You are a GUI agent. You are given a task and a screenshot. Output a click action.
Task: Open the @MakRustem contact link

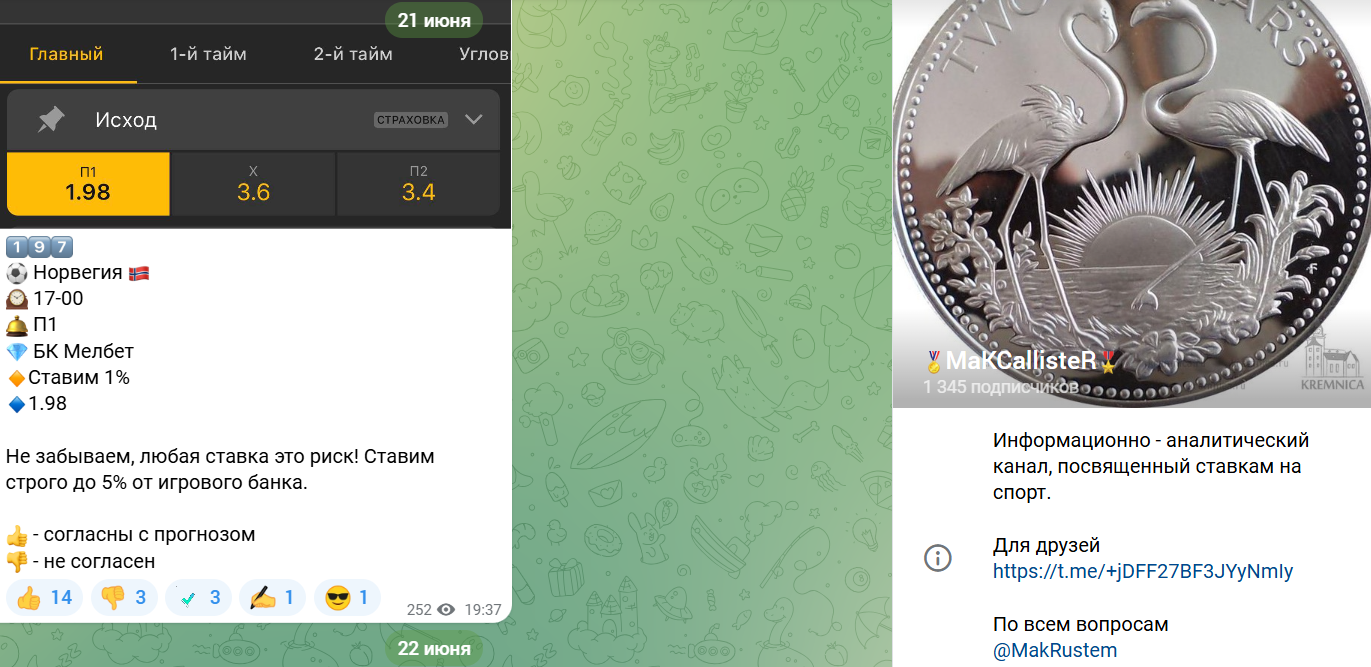coord(1055,651)
